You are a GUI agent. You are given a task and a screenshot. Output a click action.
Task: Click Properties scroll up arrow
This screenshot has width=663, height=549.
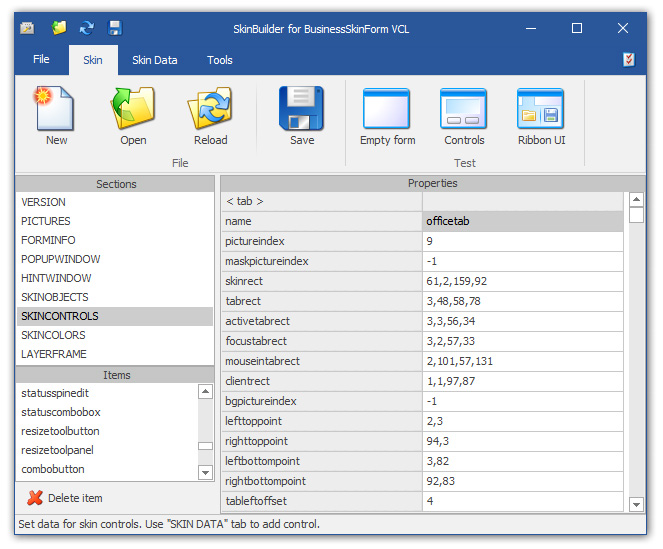(x=636, y=199)
